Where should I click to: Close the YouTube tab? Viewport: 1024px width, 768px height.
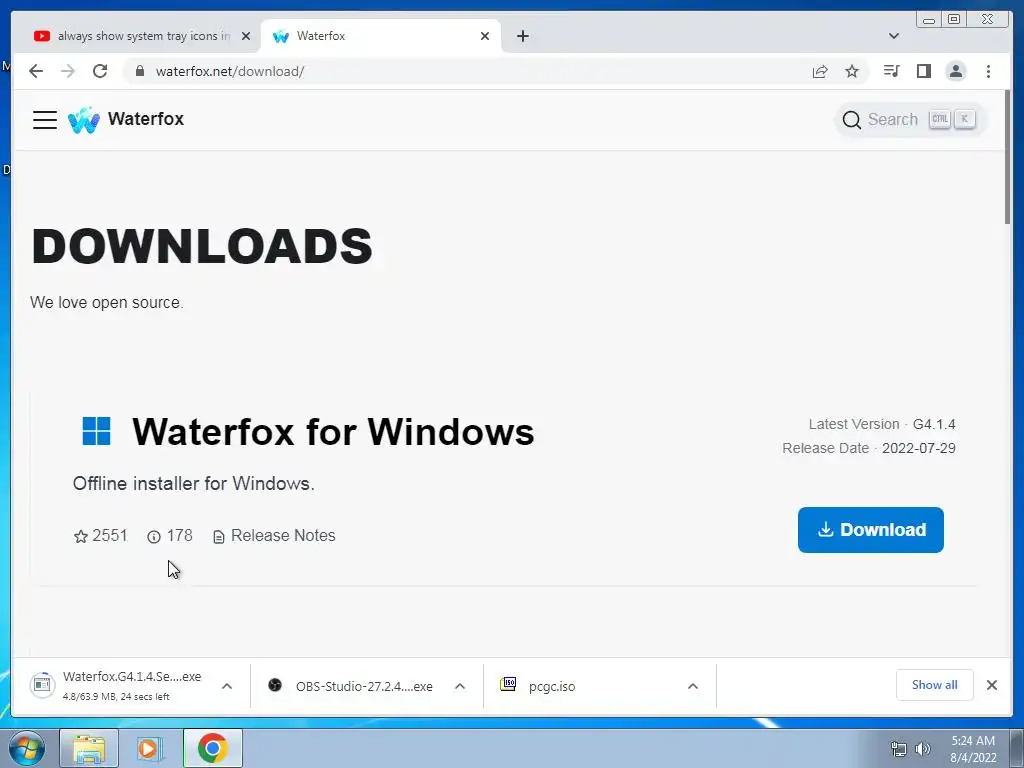(x=246, y=36)
